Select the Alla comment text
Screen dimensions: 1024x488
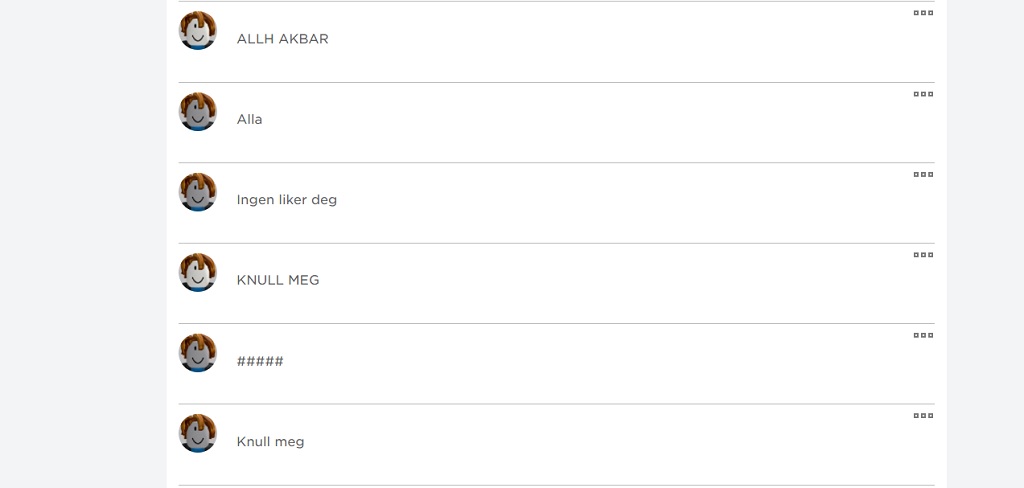tap(249, 119)
